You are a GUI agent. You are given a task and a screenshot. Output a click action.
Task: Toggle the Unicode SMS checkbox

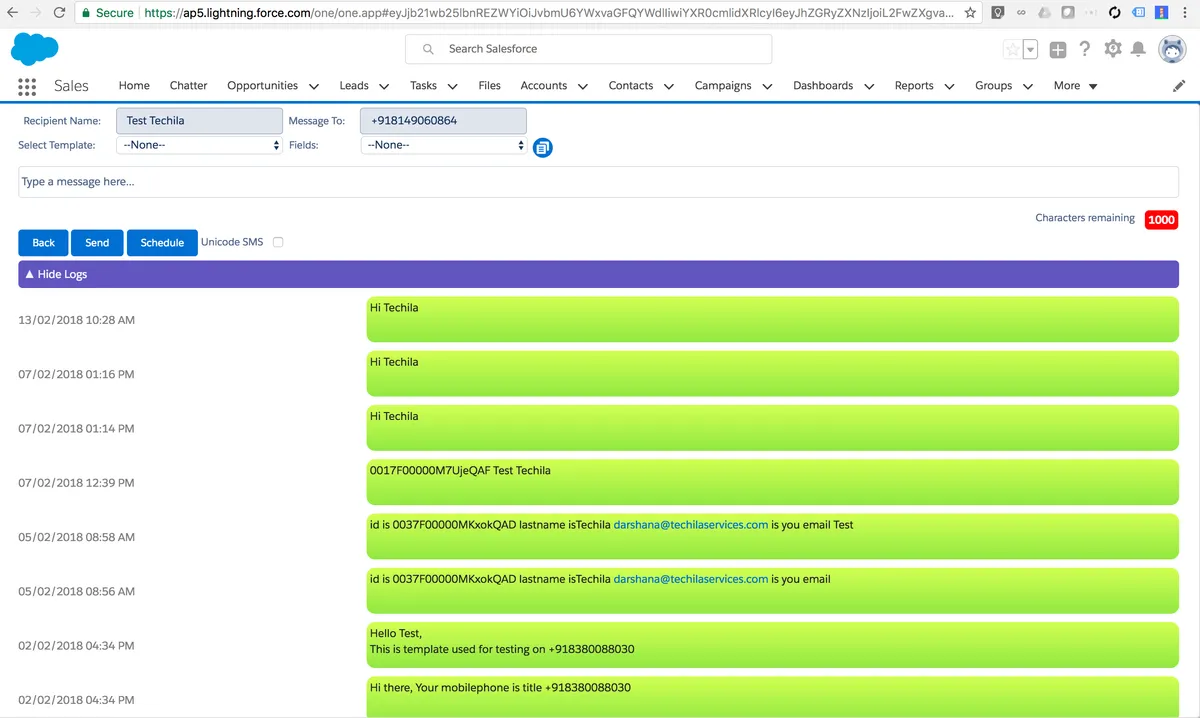pyautogui.click(x=278, y=242)
